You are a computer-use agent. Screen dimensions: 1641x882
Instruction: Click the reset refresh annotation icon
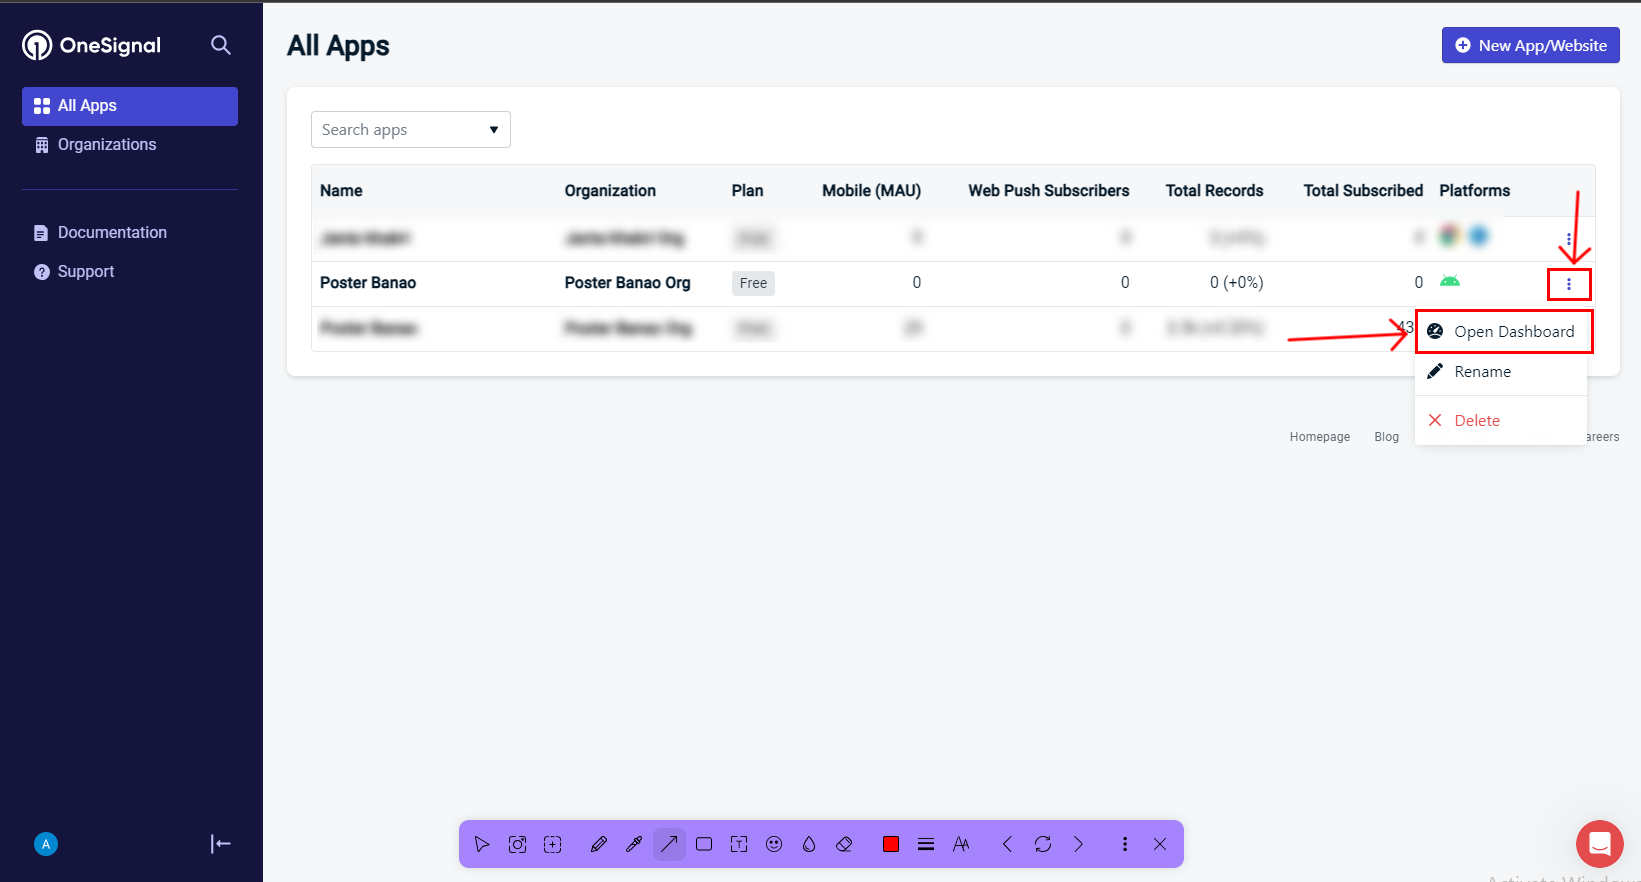tap(1043, 844)
